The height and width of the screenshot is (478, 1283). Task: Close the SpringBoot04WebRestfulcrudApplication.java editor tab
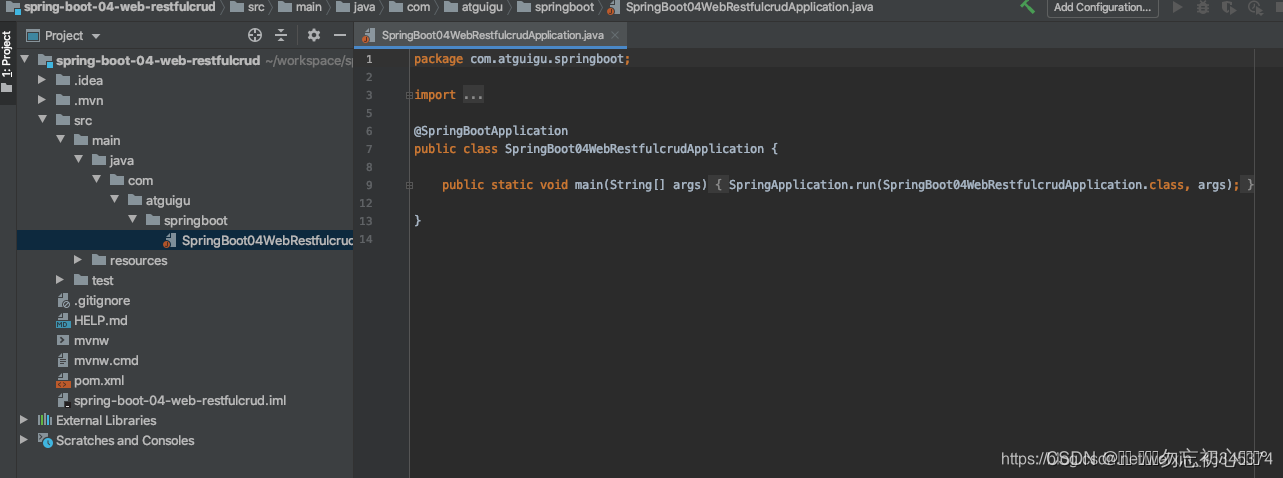617,35
